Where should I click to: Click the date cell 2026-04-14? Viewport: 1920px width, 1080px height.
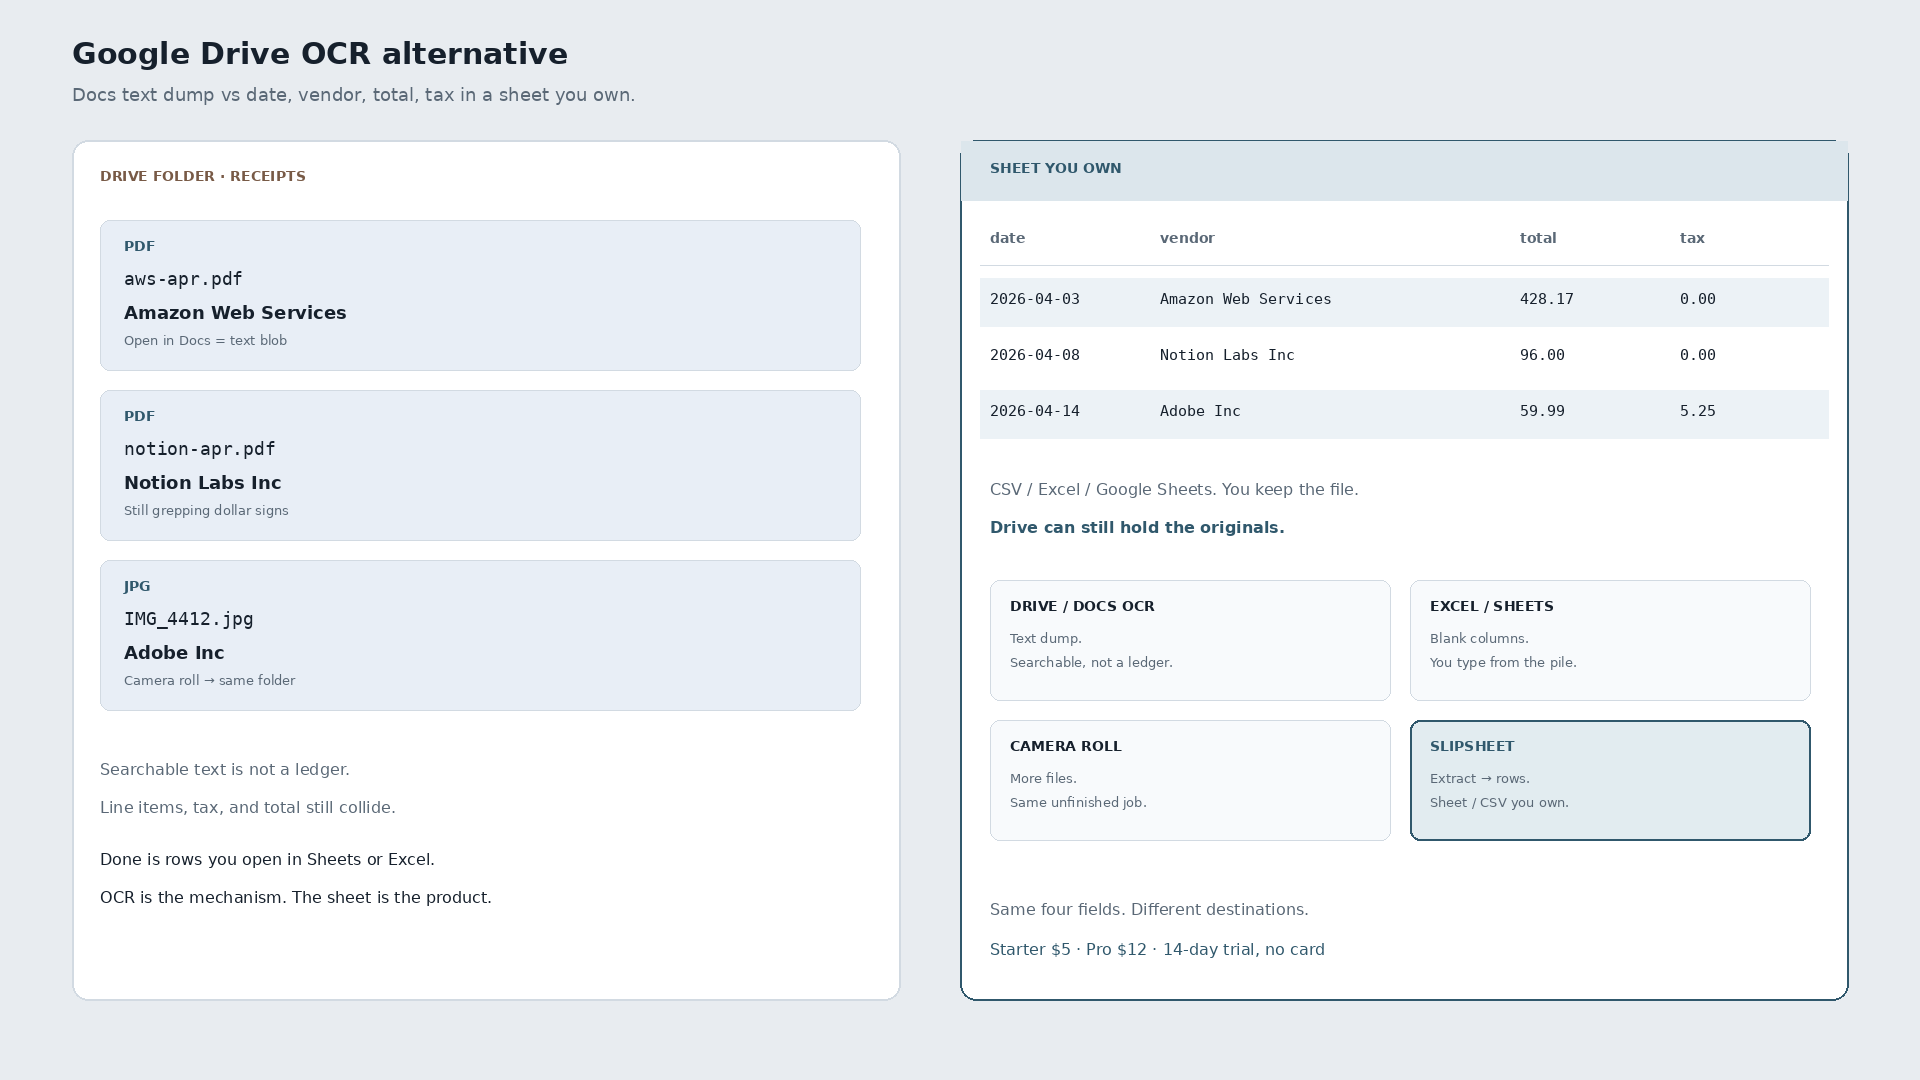pyautogui.click(x=1035, y=411)
